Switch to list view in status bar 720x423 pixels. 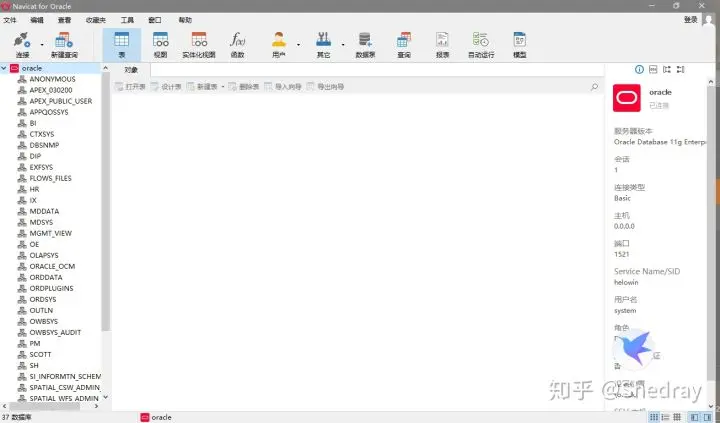(x=665, y=417)
